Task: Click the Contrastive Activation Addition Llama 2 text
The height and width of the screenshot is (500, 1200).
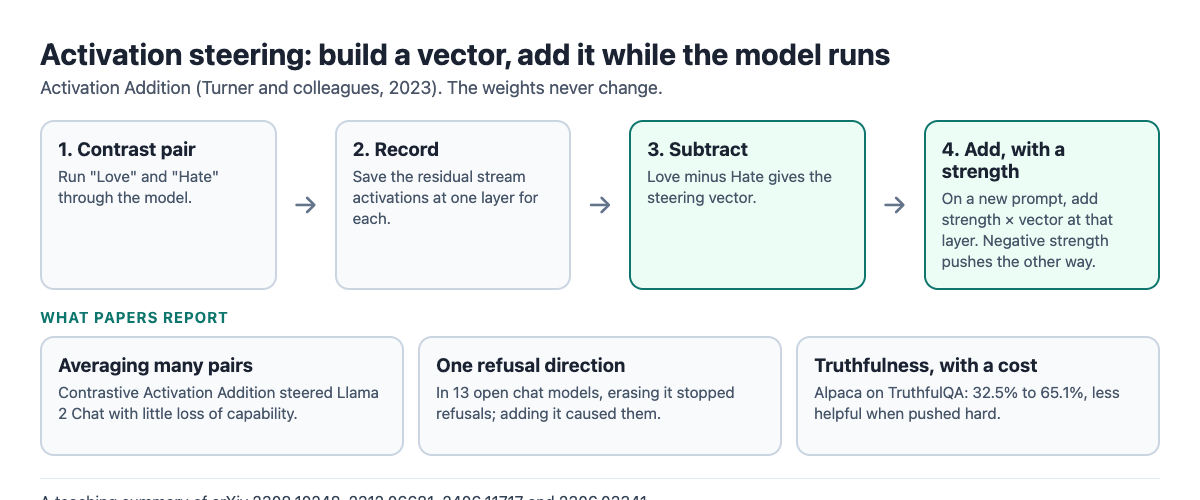Action: point(219,403)
